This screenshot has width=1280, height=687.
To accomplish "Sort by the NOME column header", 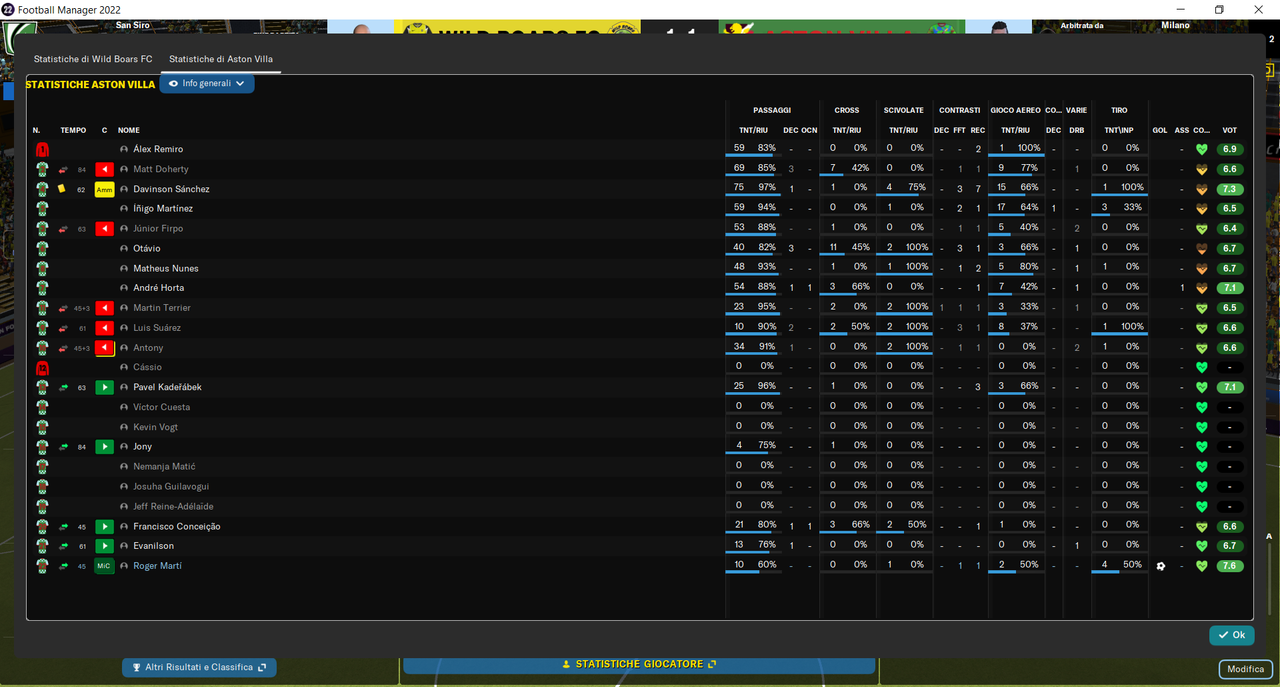I will 129,130.
